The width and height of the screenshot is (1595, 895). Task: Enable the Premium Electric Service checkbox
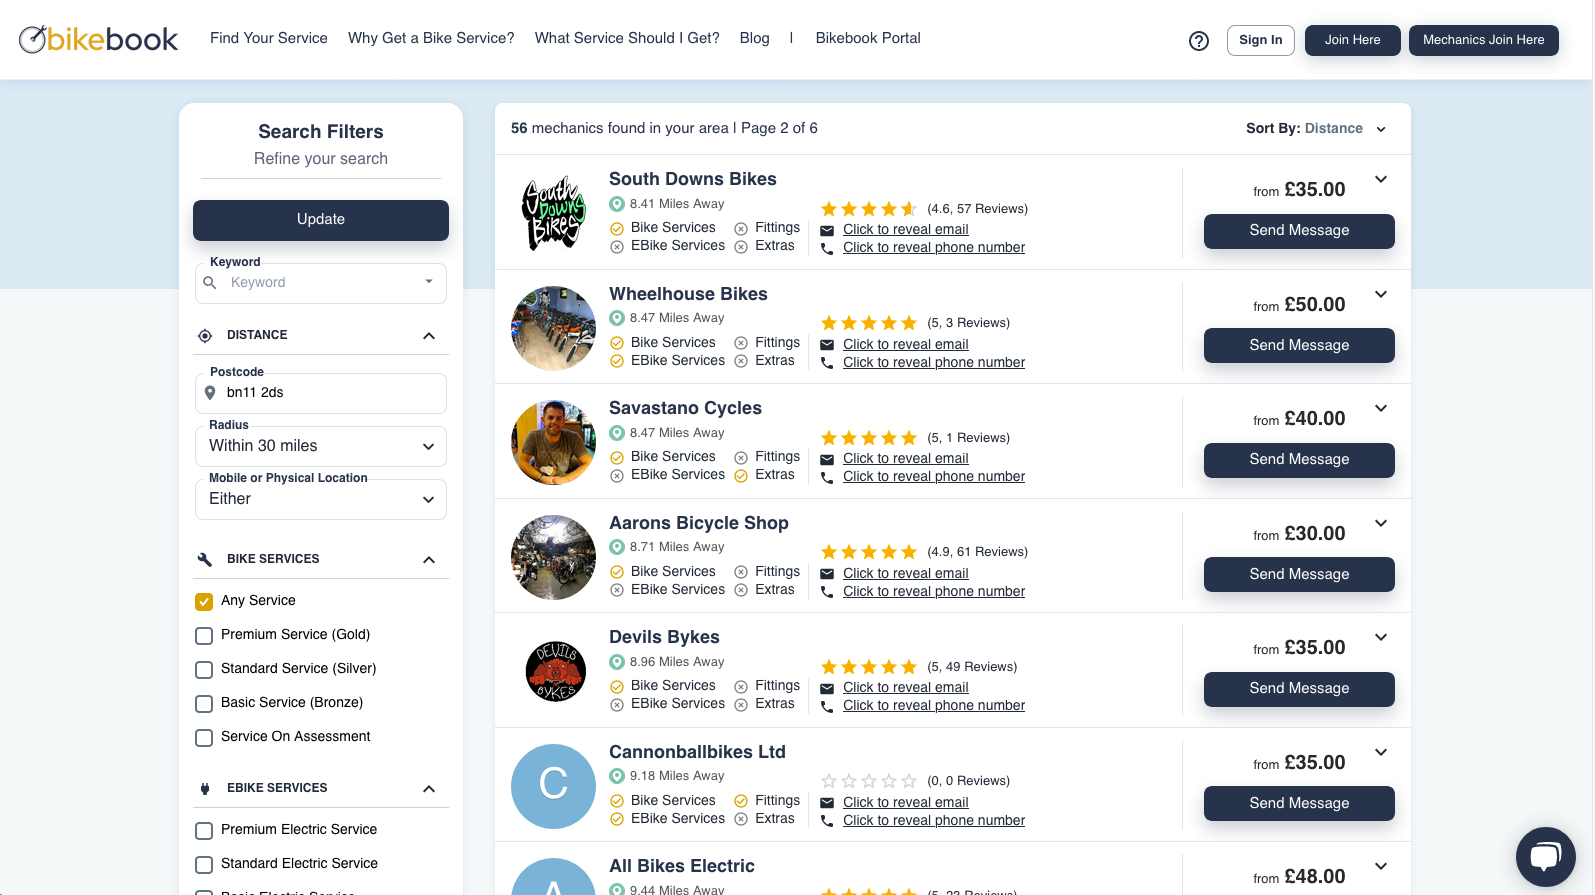point(204,830)
